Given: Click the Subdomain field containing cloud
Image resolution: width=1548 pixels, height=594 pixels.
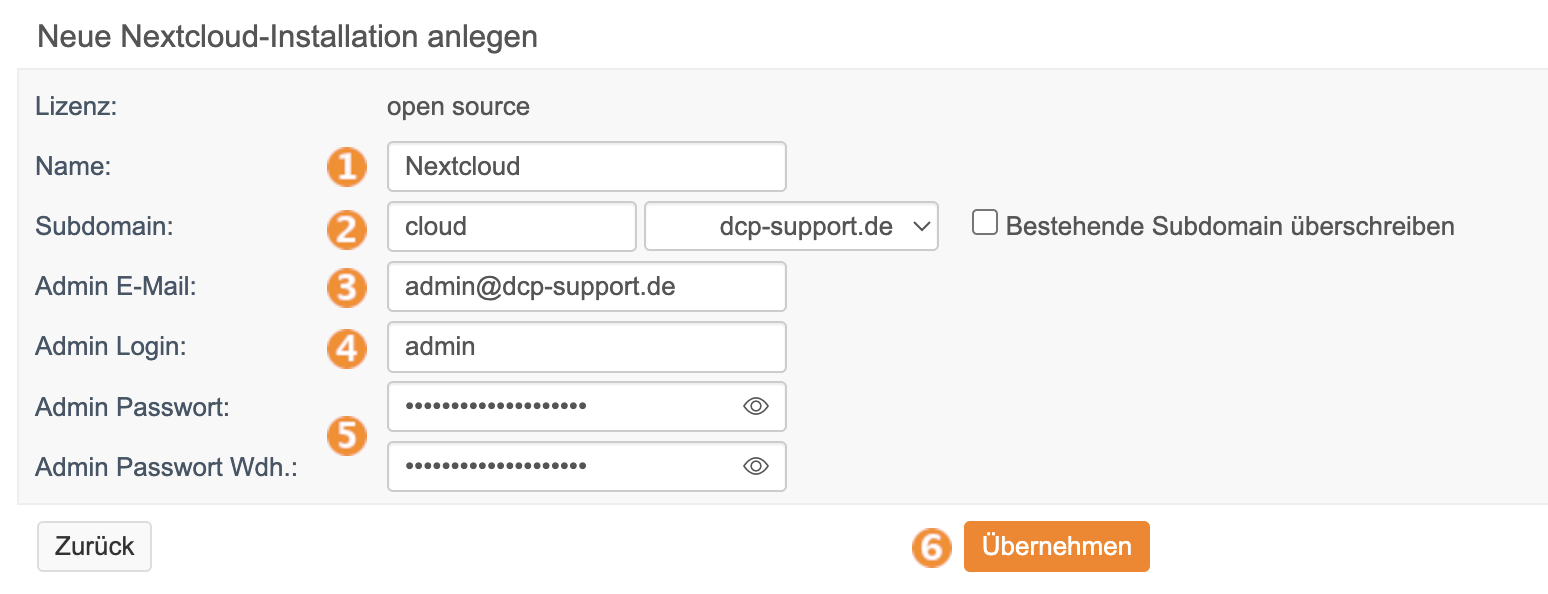Looking at the screenshot, I should click(x=511, y=226).
